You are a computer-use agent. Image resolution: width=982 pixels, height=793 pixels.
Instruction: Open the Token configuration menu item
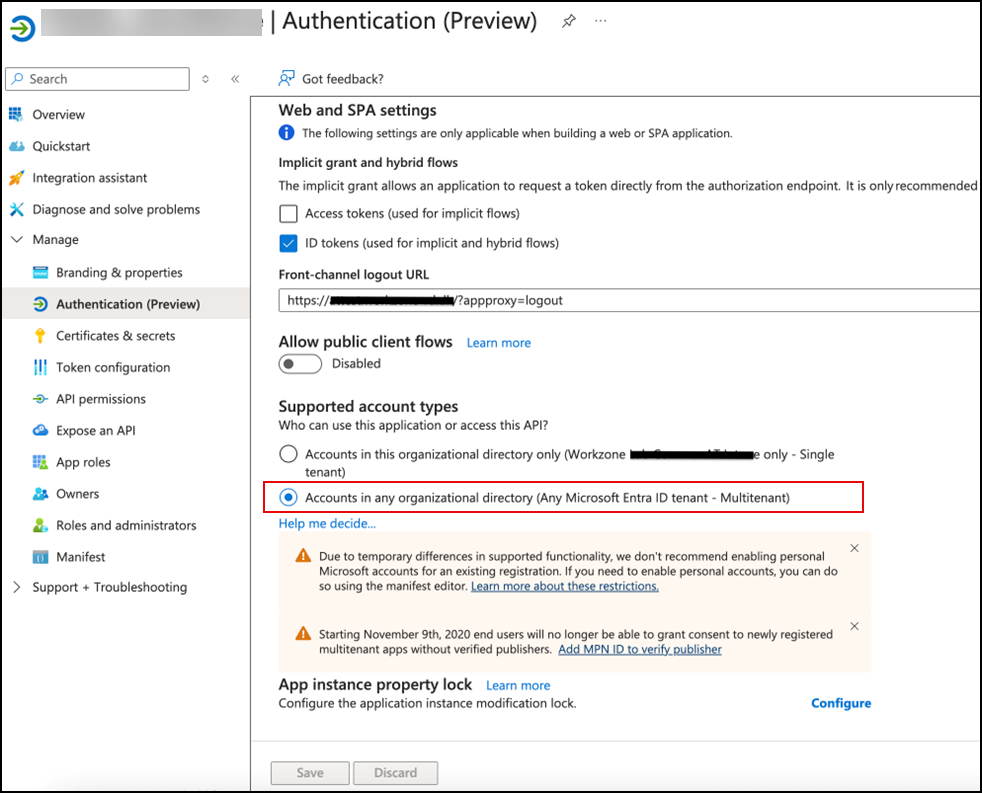113,367
